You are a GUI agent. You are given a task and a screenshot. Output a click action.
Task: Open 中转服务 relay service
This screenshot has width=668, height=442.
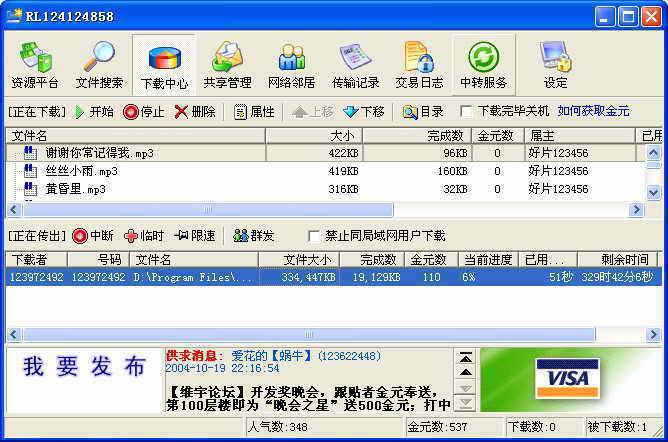pyautogui.click(x=483, y=64)
